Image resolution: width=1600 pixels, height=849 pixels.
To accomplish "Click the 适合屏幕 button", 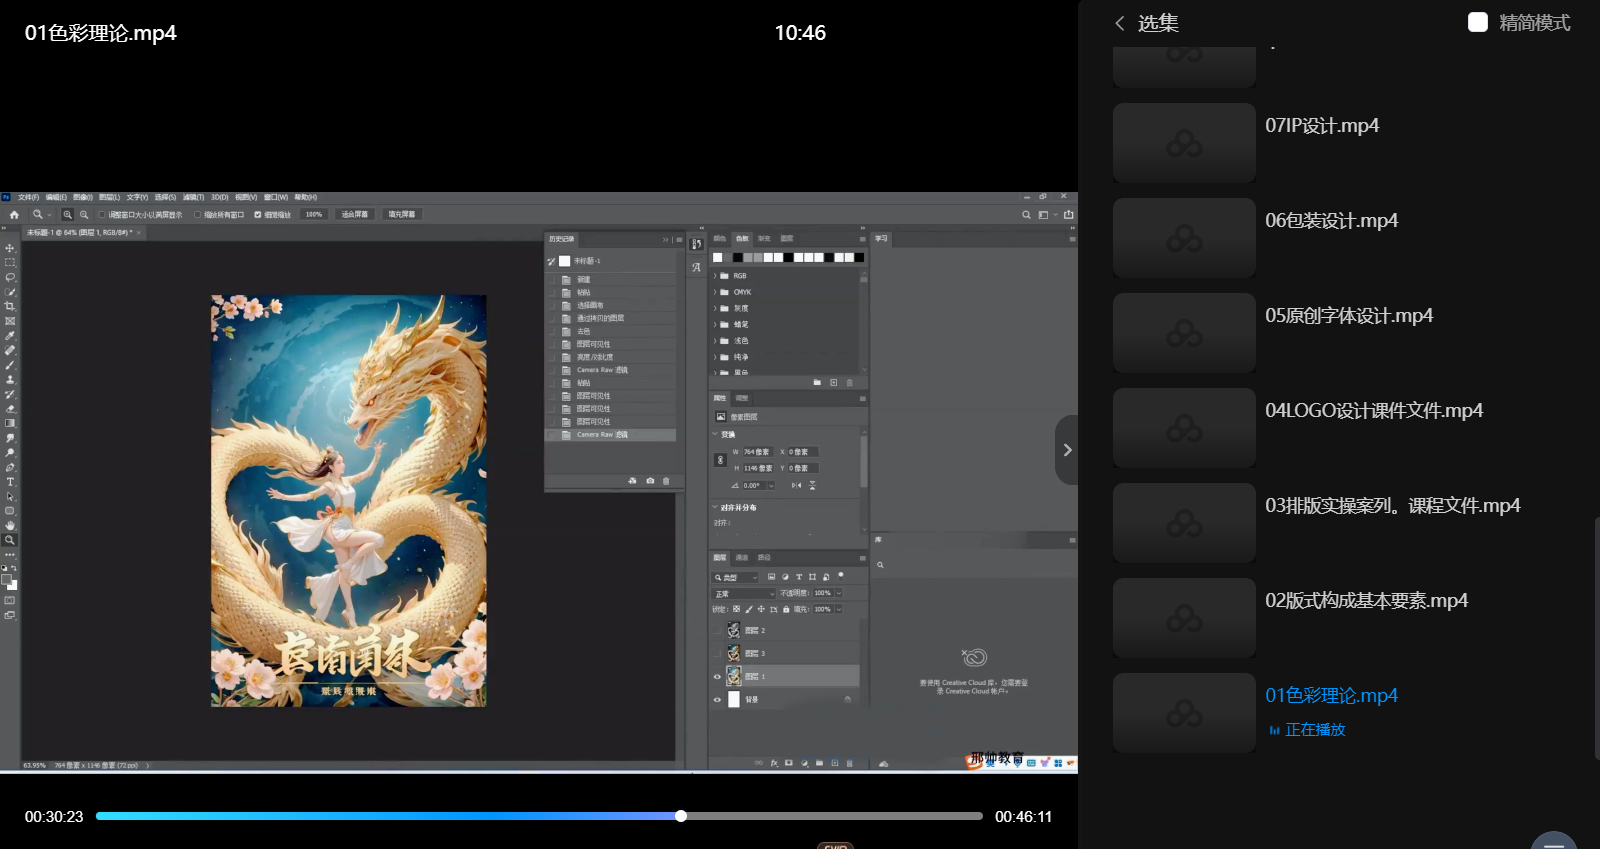I will [355, 214].
